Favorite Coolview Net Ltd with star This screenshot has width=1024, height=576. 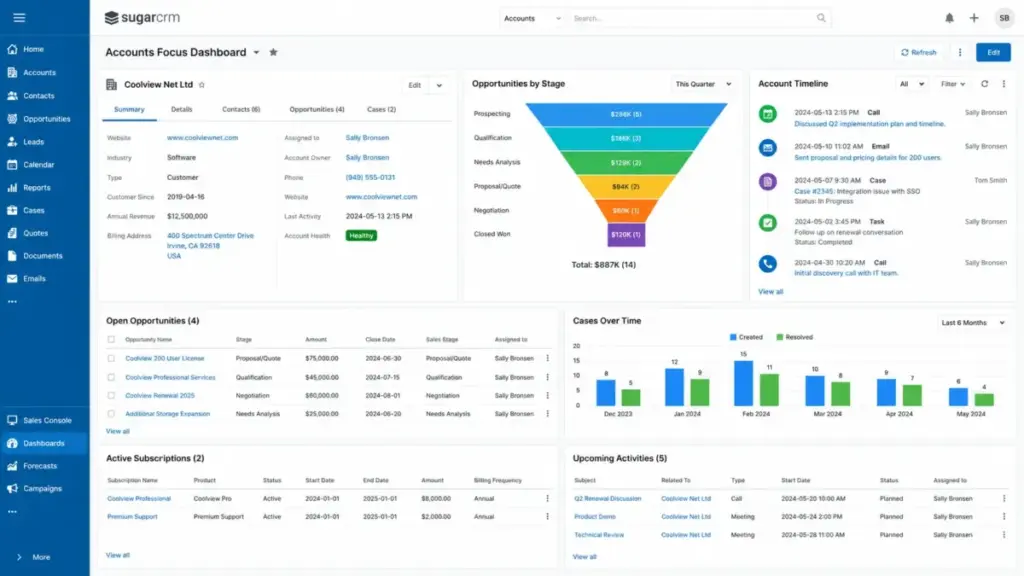pos(202,85)
